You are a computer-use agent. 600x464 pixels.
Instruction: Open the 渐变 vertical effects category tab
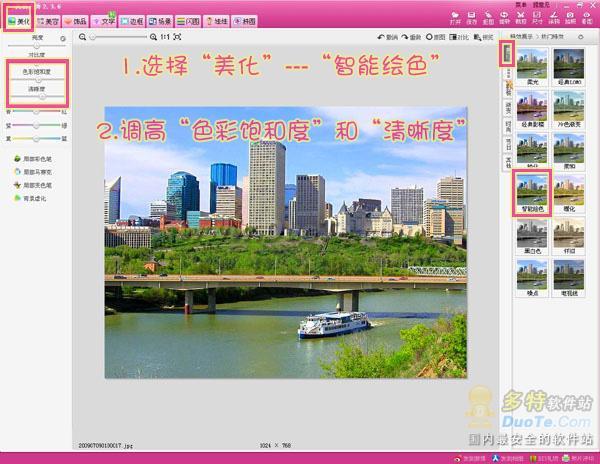tap(508, 108)
